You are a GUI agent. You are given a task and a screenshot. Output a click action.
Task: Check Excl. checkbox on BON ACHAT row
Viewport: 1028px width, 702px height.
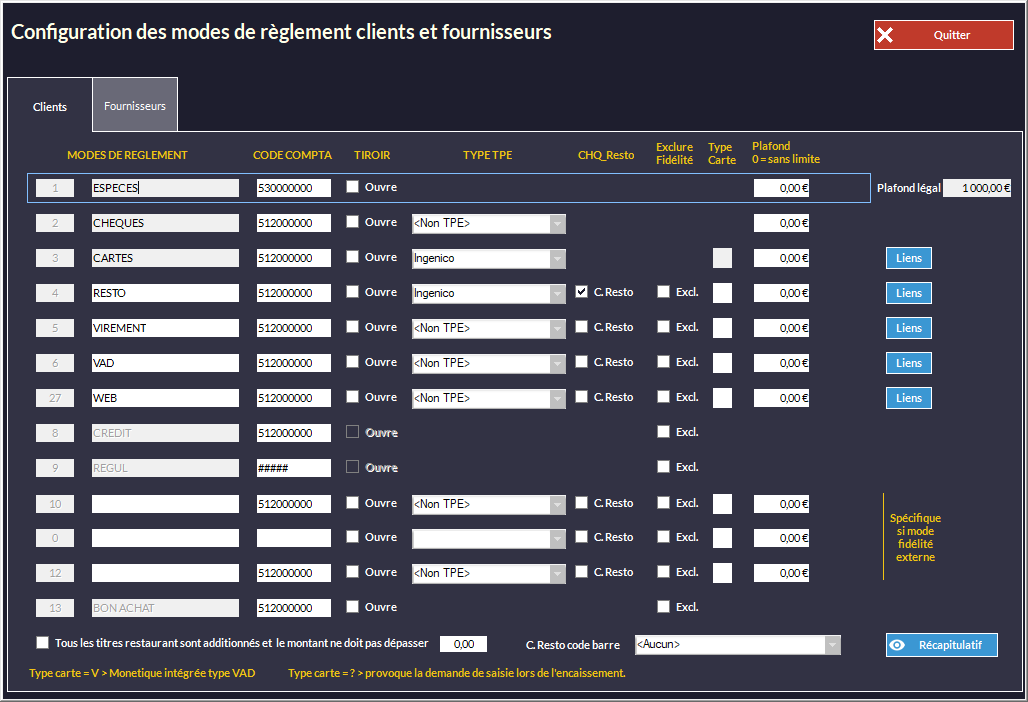pyautogui.click(x=664, y=607)
